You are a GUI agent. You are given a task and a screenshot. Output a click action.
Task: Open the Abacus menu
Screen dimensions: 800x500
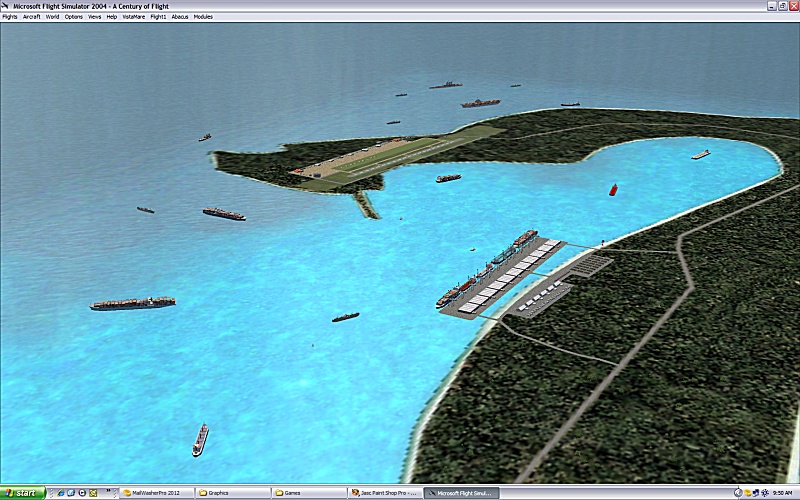180,17
